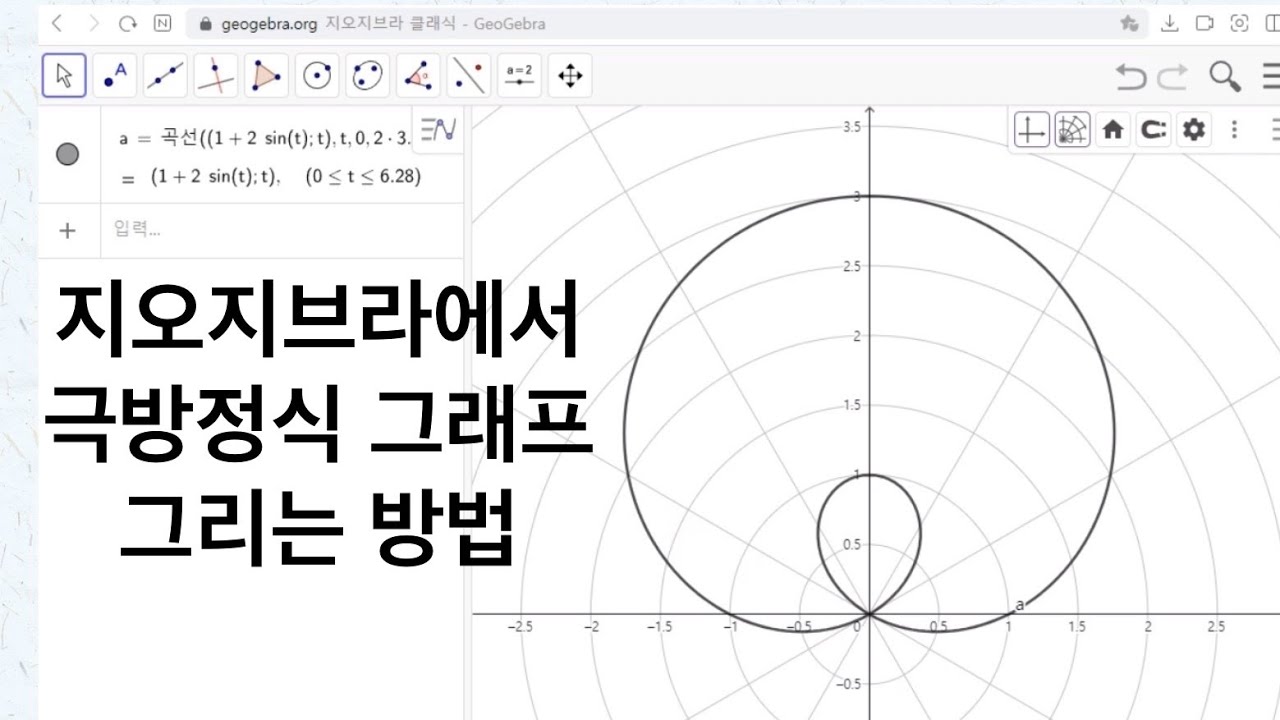1280x720 pixels.
Task: Click axis label −2.5 on x-axis
Action: point(519,627)
